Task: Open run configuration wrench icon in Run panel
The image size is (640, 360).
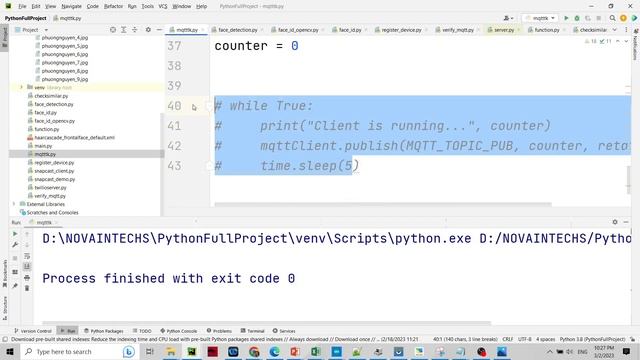Action: point(15,244)
